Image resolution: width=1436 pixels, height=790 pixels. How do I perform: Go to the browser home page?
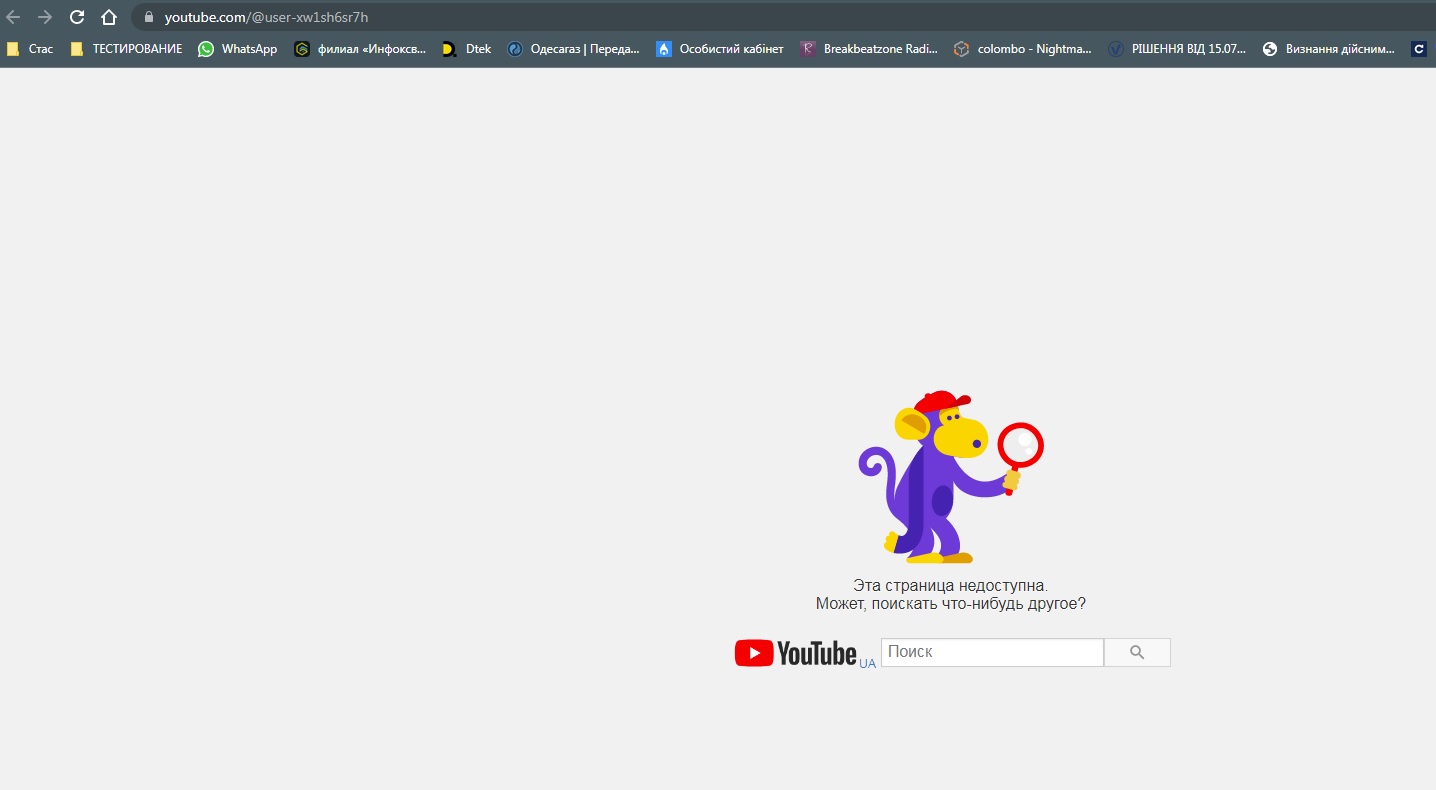point(109,17)
